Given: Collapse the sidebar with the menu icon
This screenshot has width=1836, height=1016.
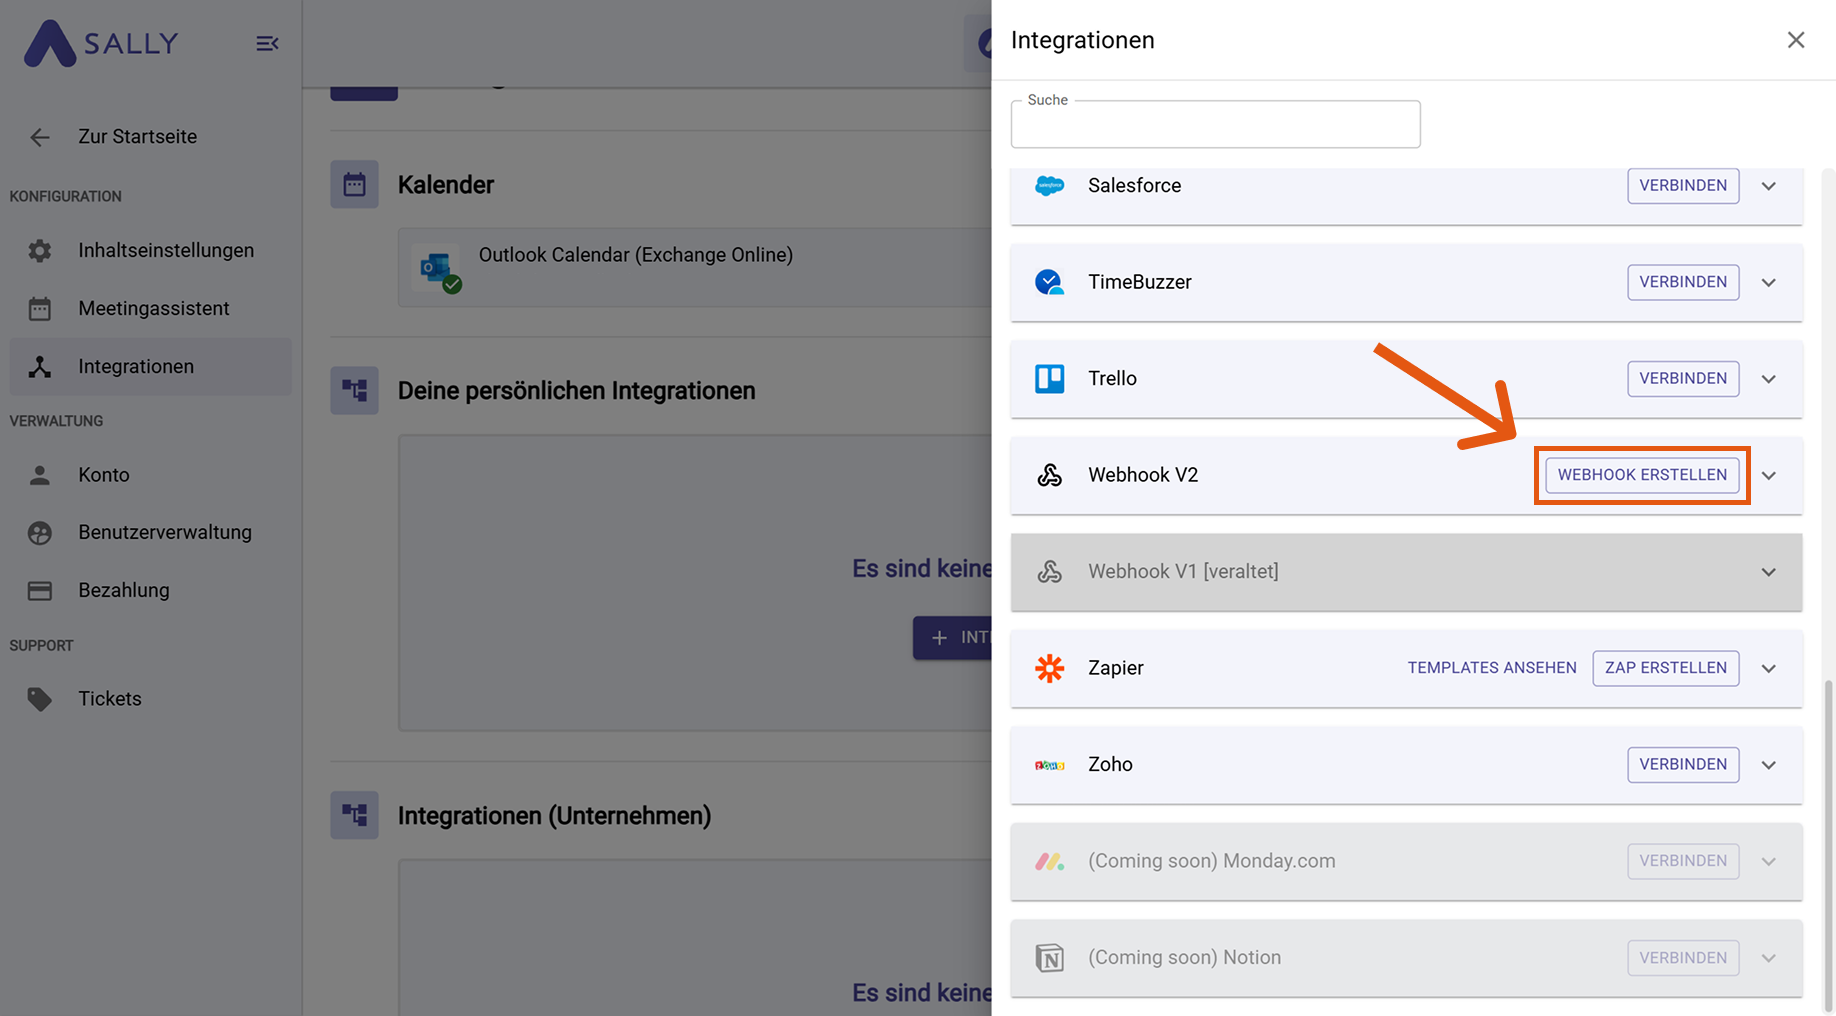Looking at the screenshot, I should [x=267, y=44].
